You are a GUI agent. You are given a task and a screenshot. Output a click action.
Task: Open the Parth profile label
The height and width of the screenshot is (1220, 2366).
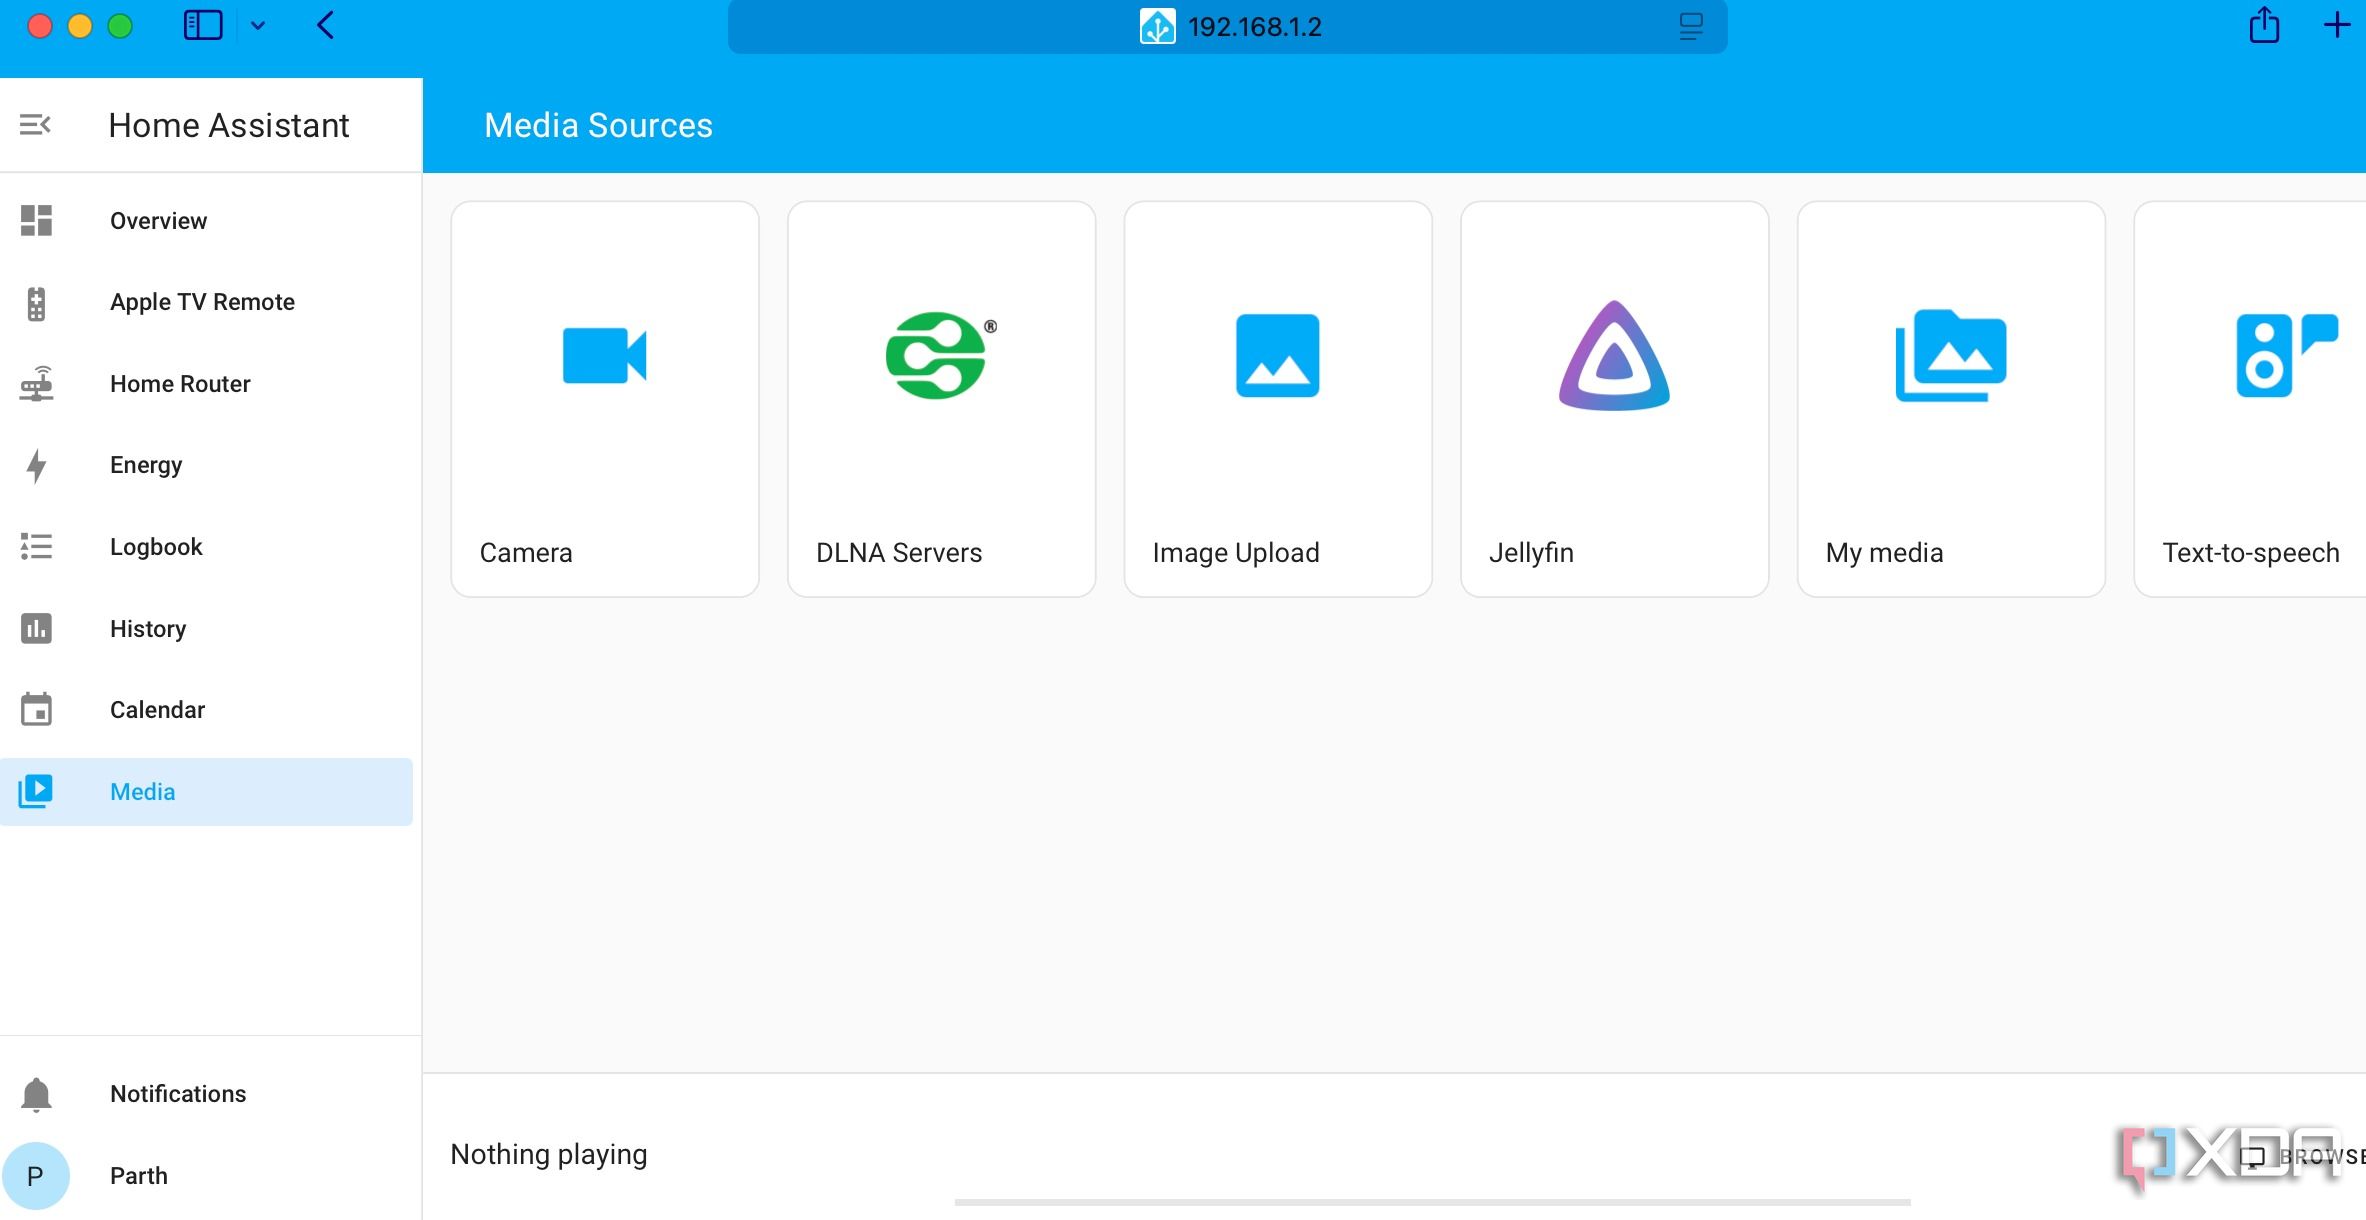tap(139, 1176)
